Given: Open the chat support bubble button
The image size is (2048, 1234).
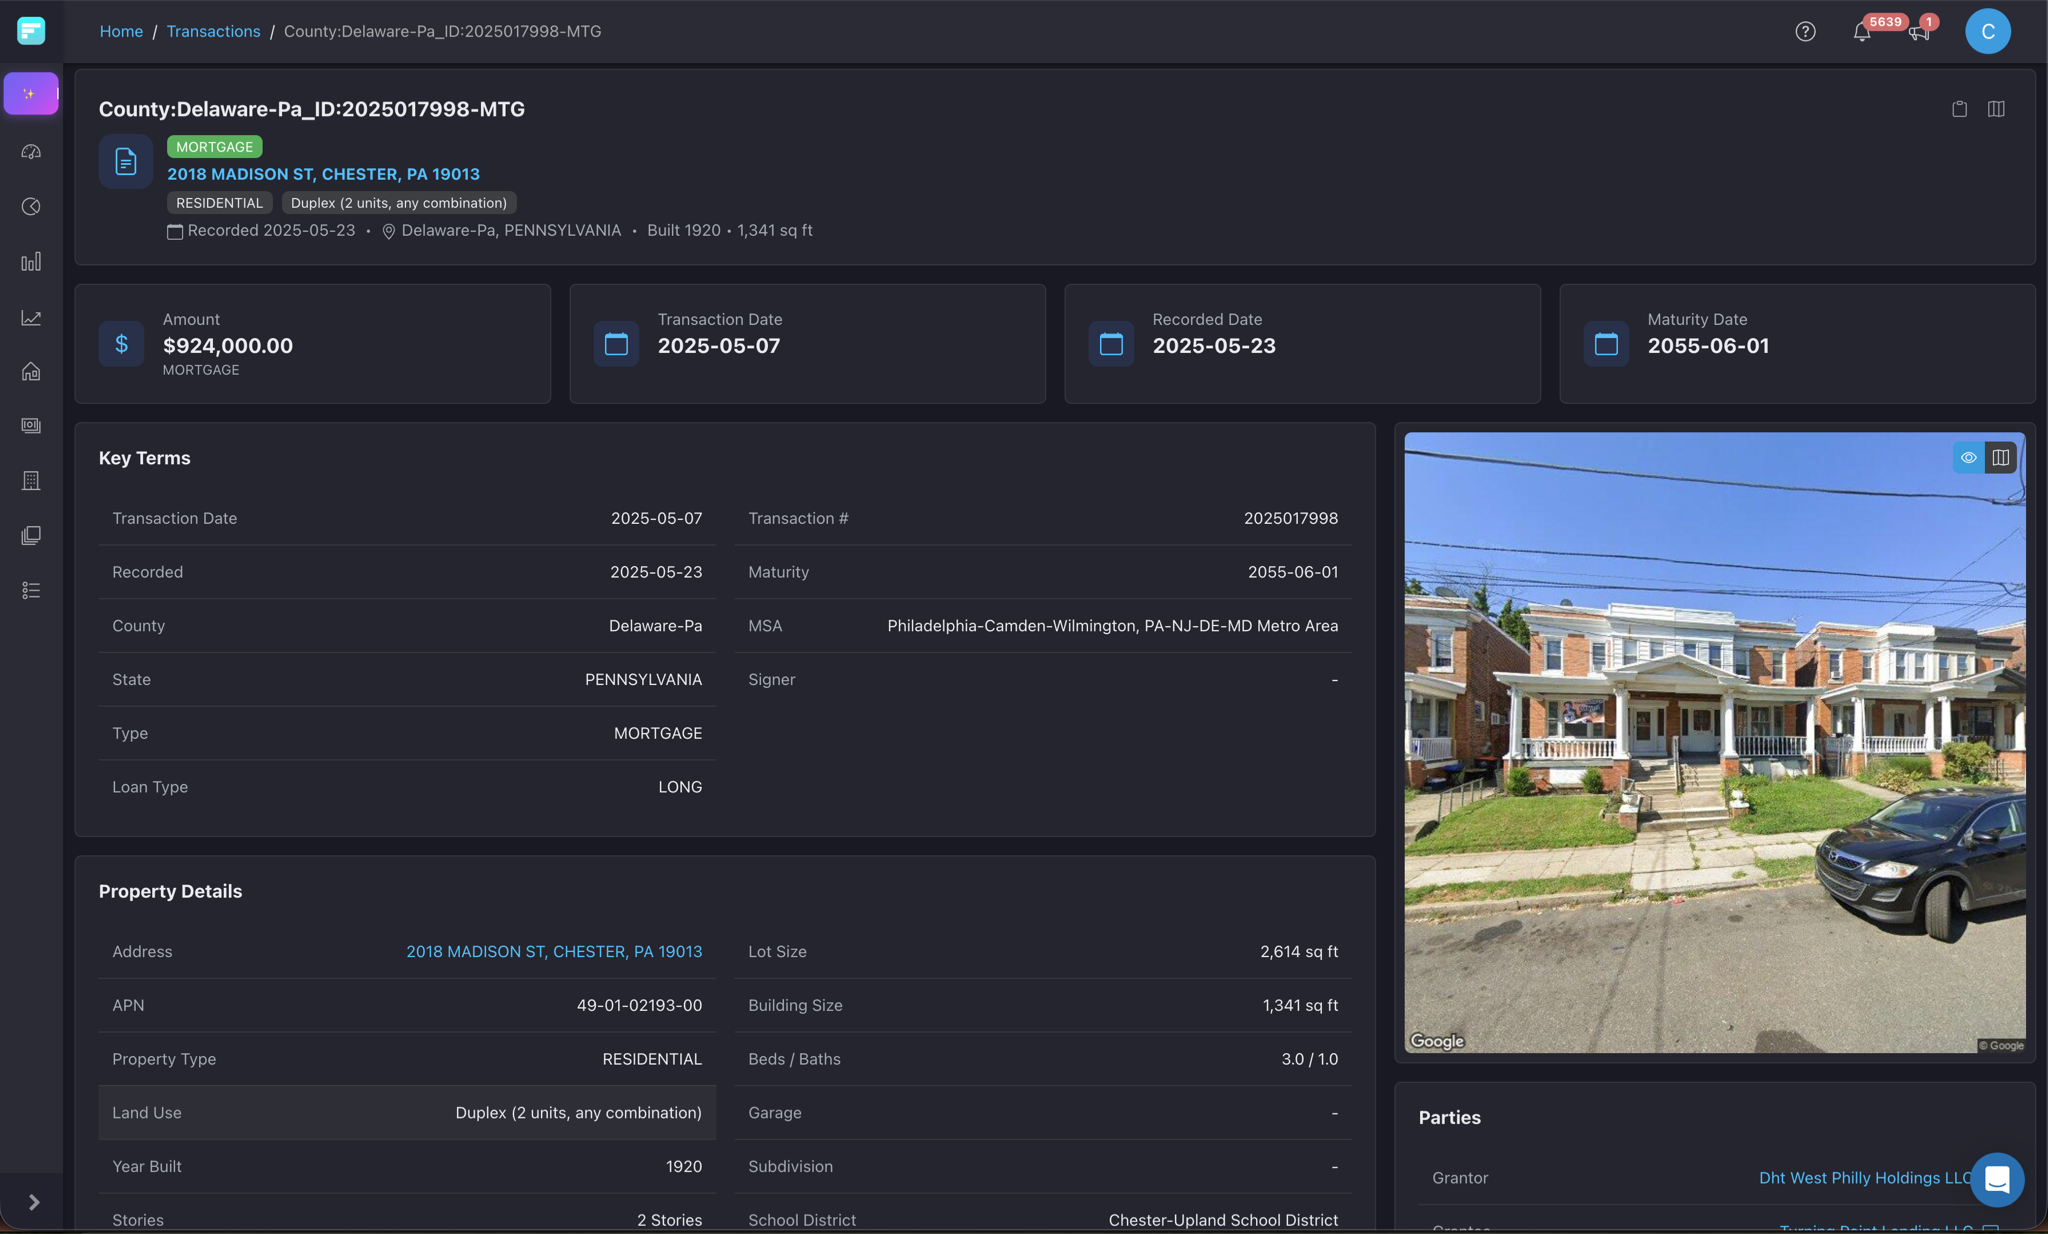Looking at the screenshot, I should point(1996,1180).
